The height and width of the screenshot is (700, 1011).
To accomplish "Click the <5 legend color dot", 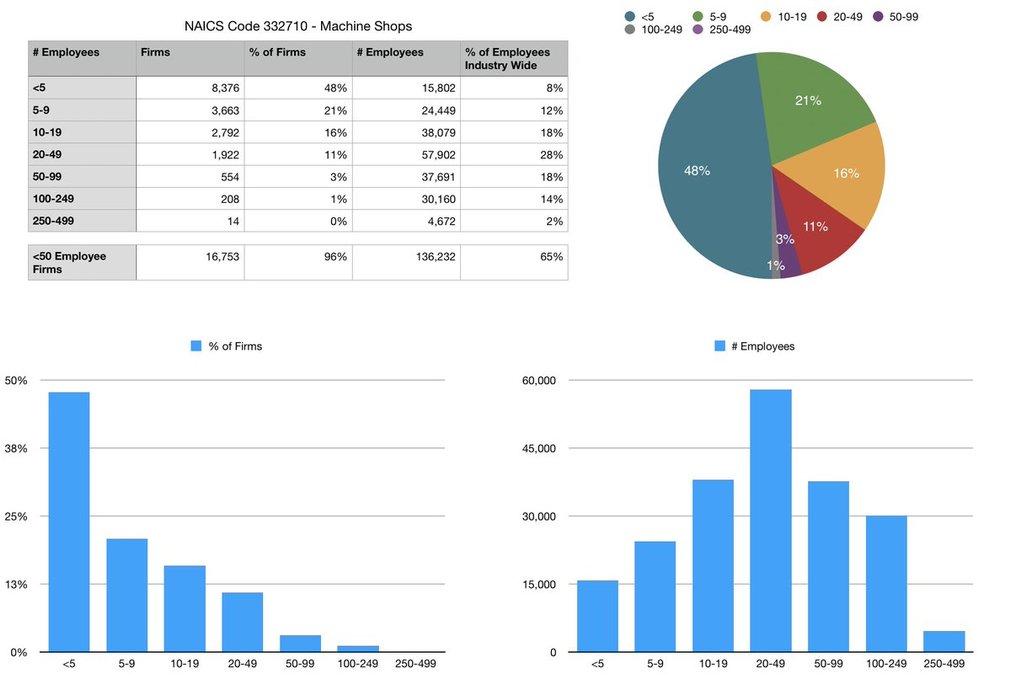I will (630, 17).
